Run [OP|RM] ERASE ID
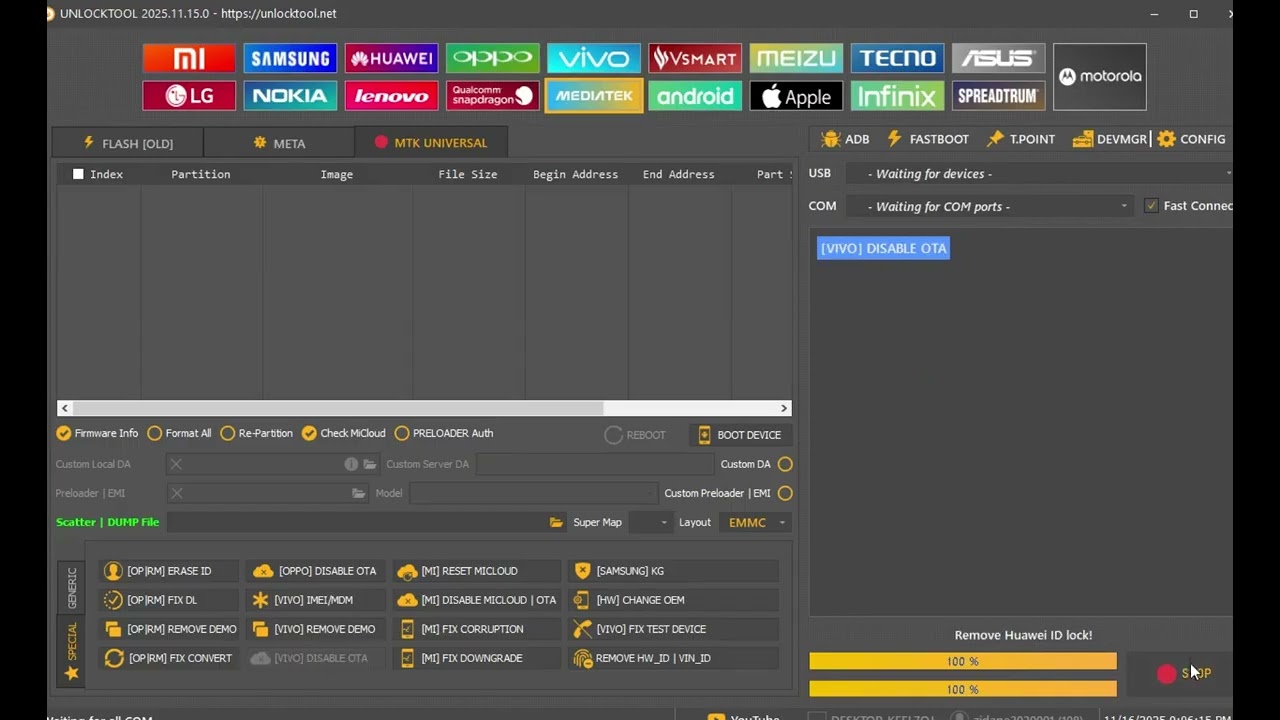Viewport: 1280px width, 720px height. tap(169, 571)
